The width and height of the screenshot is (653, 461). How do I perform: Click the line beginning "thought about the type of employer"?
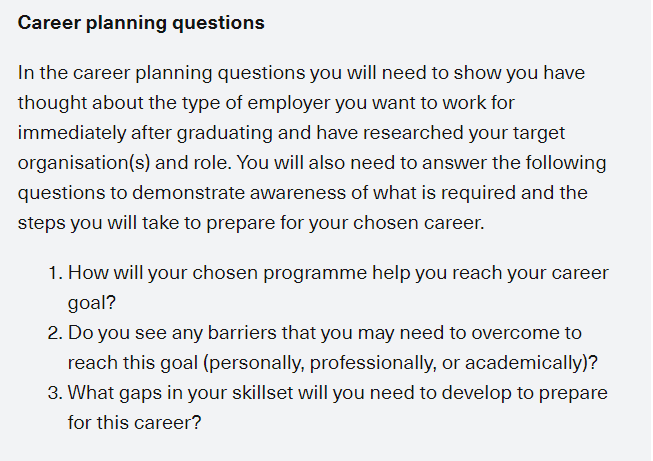pyautogui.click(x=266, y=103)
